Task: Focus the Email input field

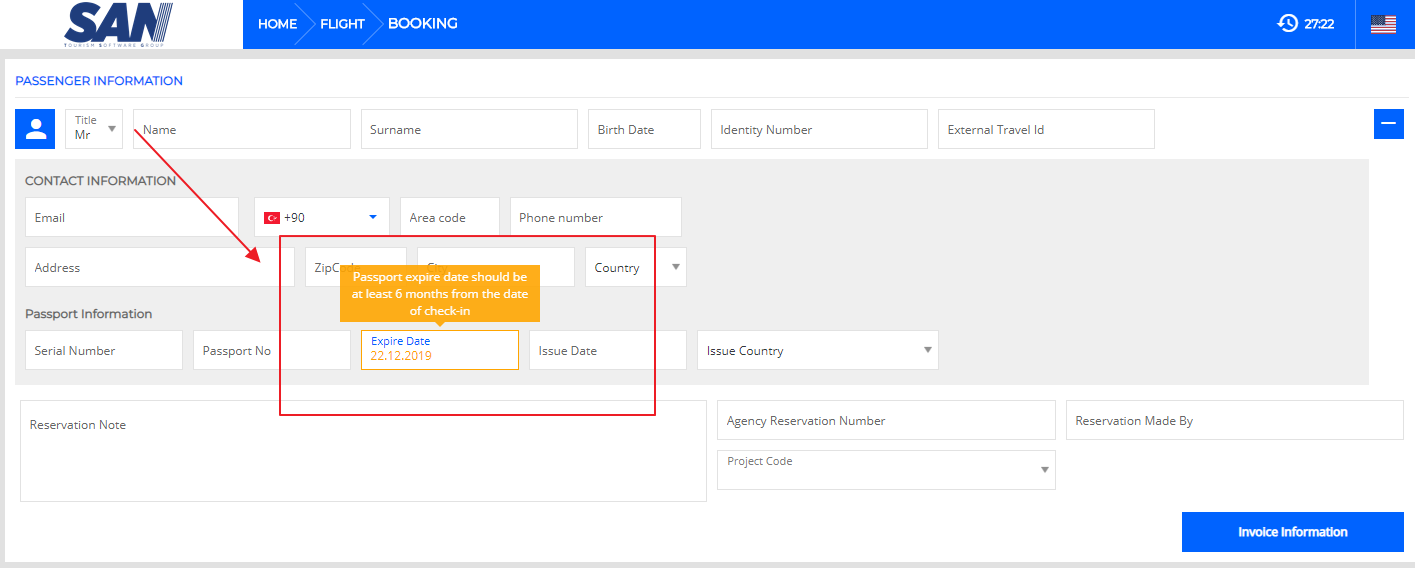Action: tap(131, 217)
